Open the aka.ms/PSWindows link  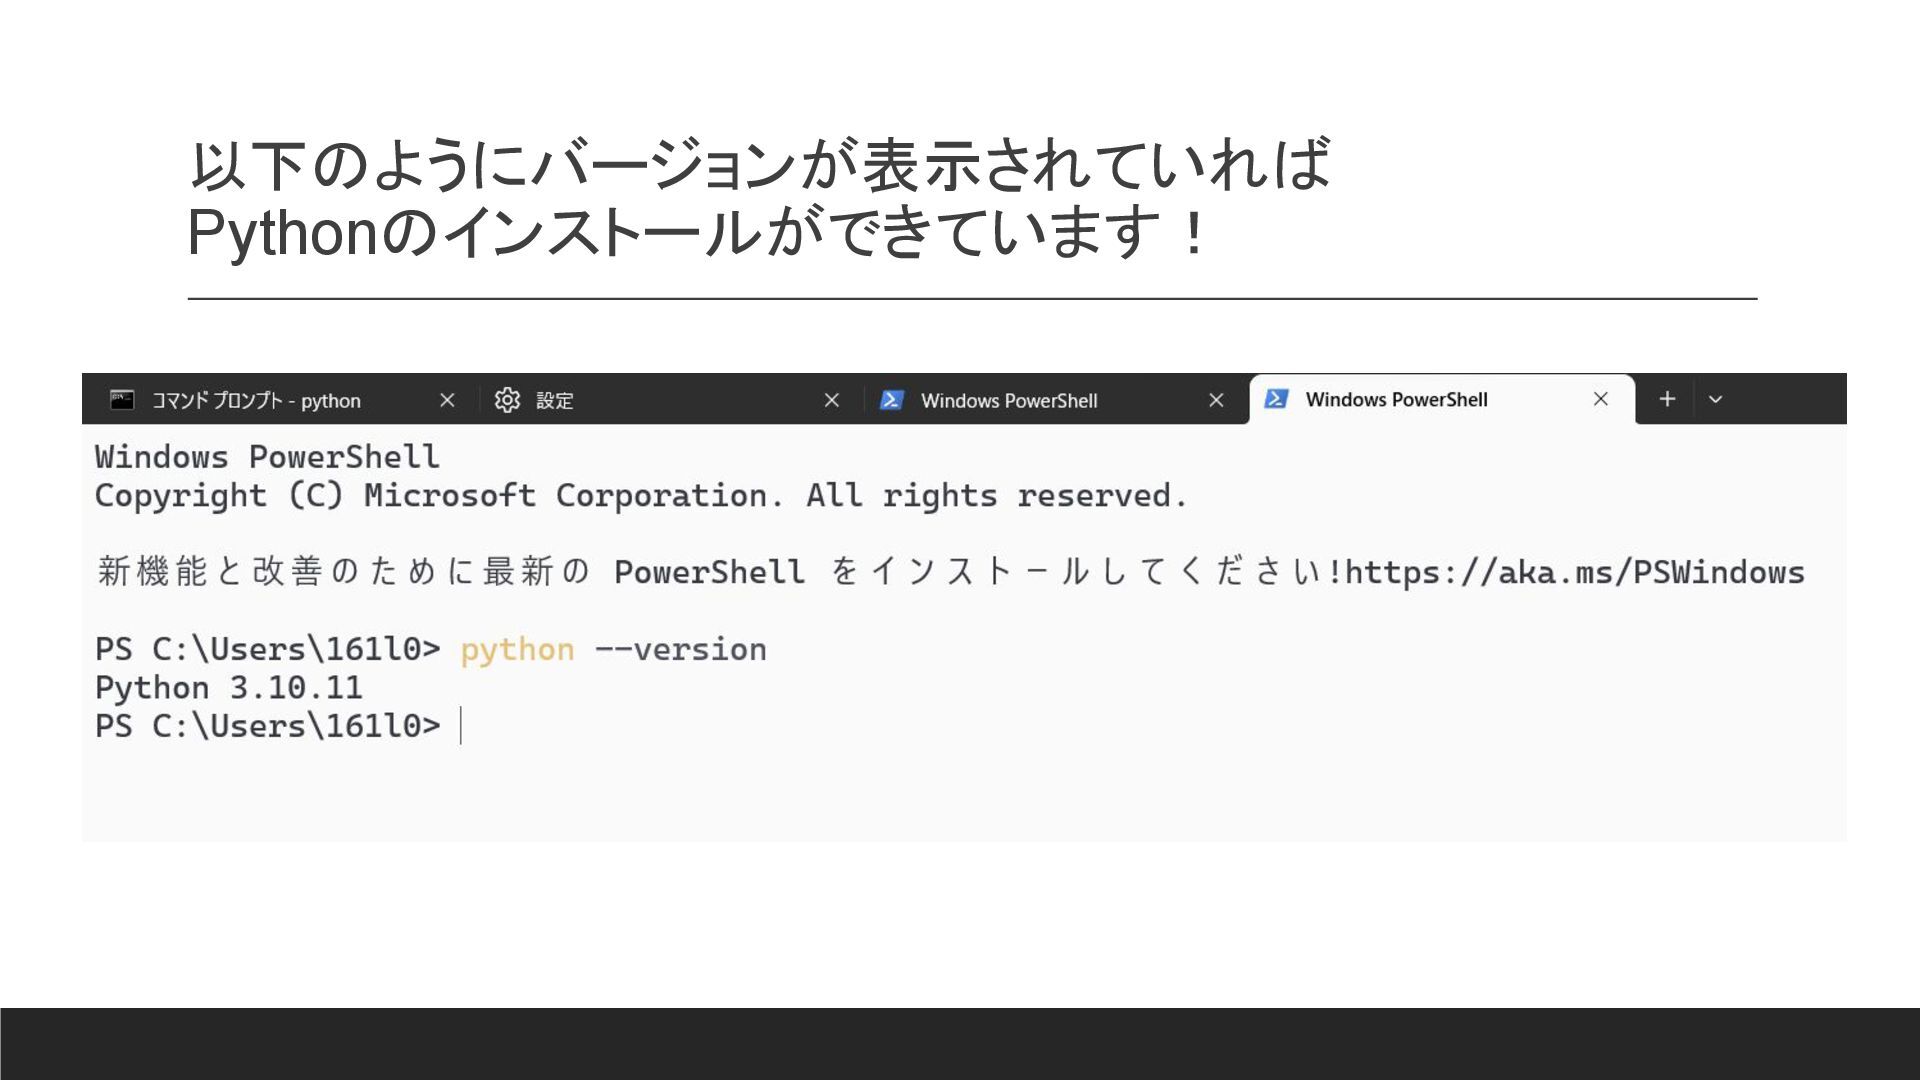1574,573
